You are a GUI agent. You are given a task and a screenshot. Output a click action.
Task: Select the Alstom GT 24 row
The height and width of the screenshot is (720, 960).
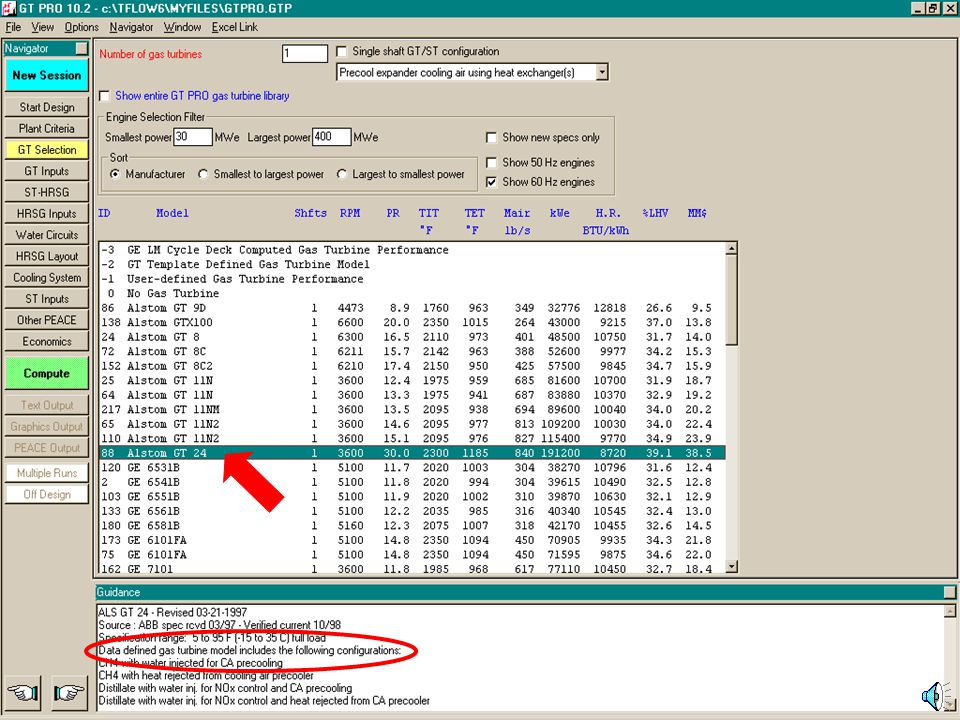[412, 453]
